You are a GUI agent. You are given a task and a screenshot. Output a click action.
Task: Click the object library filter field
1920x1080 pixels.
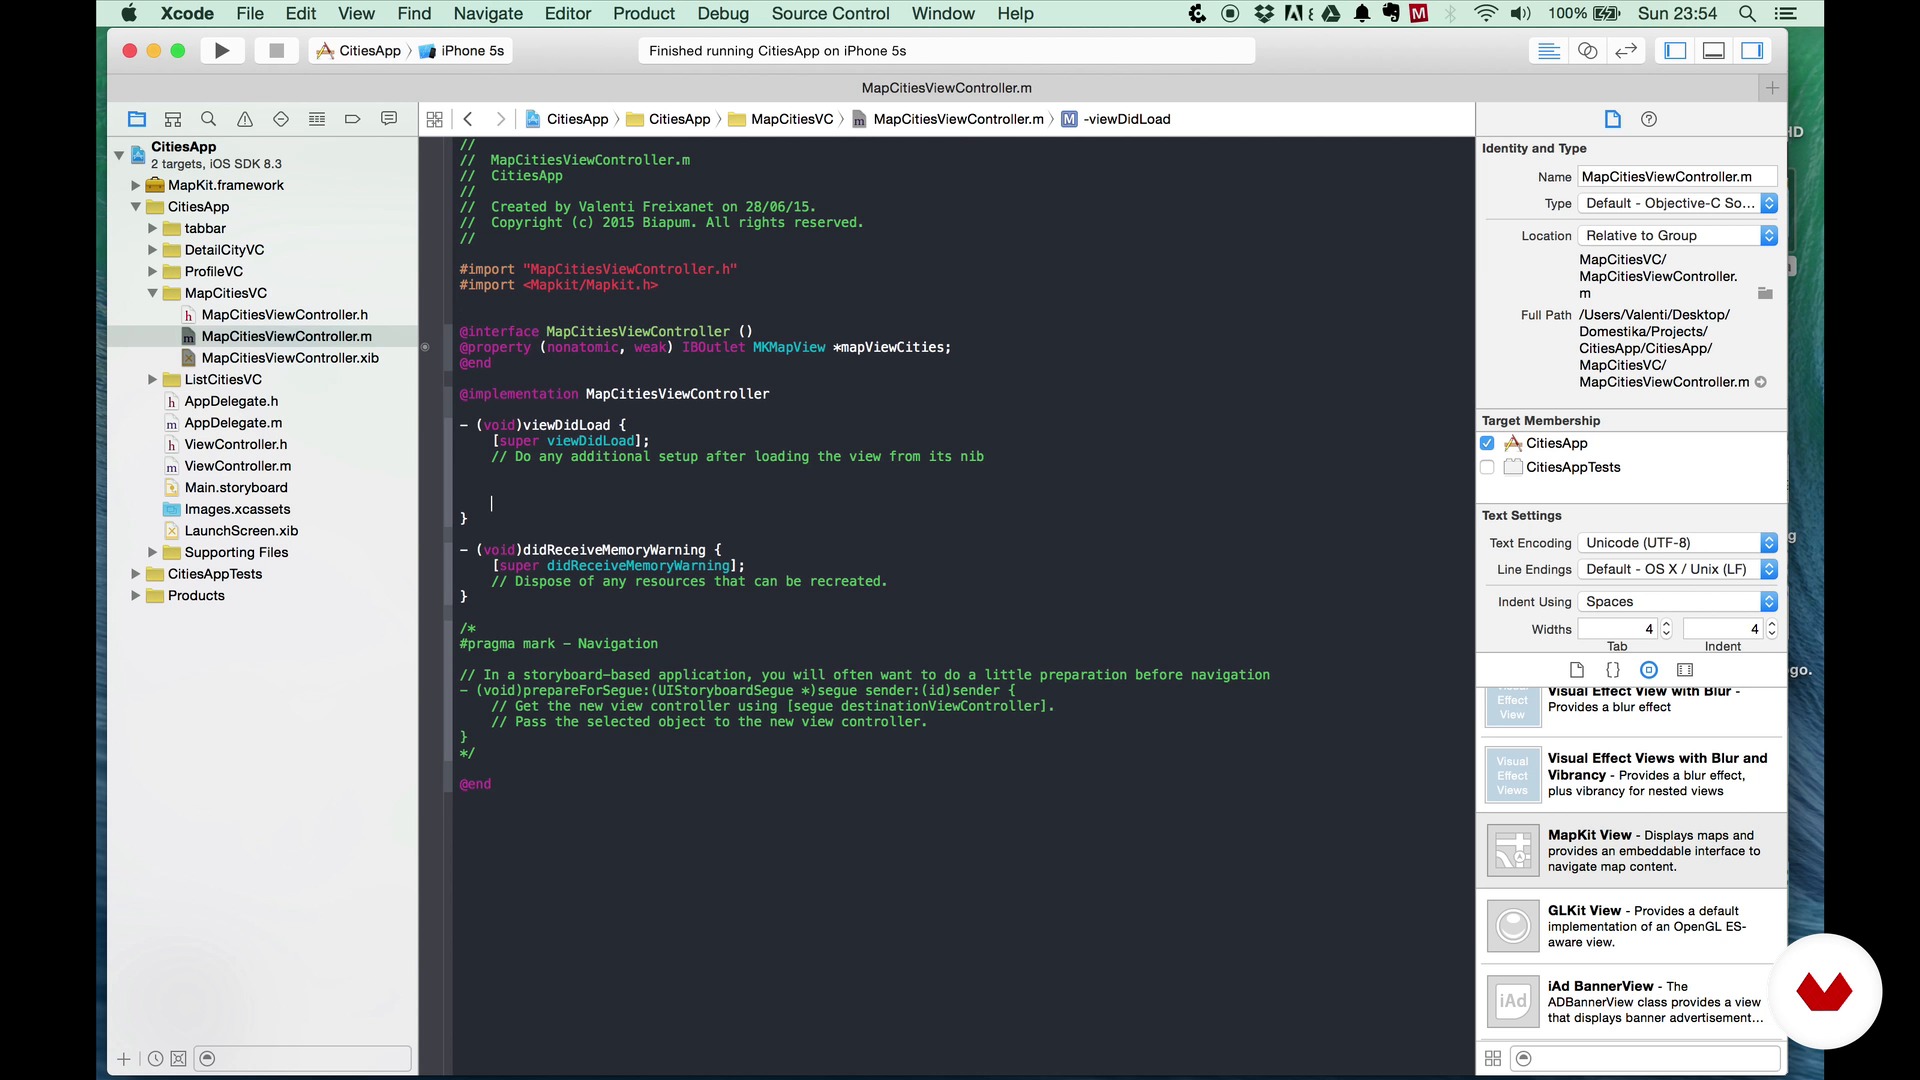pos(1646,1058)
